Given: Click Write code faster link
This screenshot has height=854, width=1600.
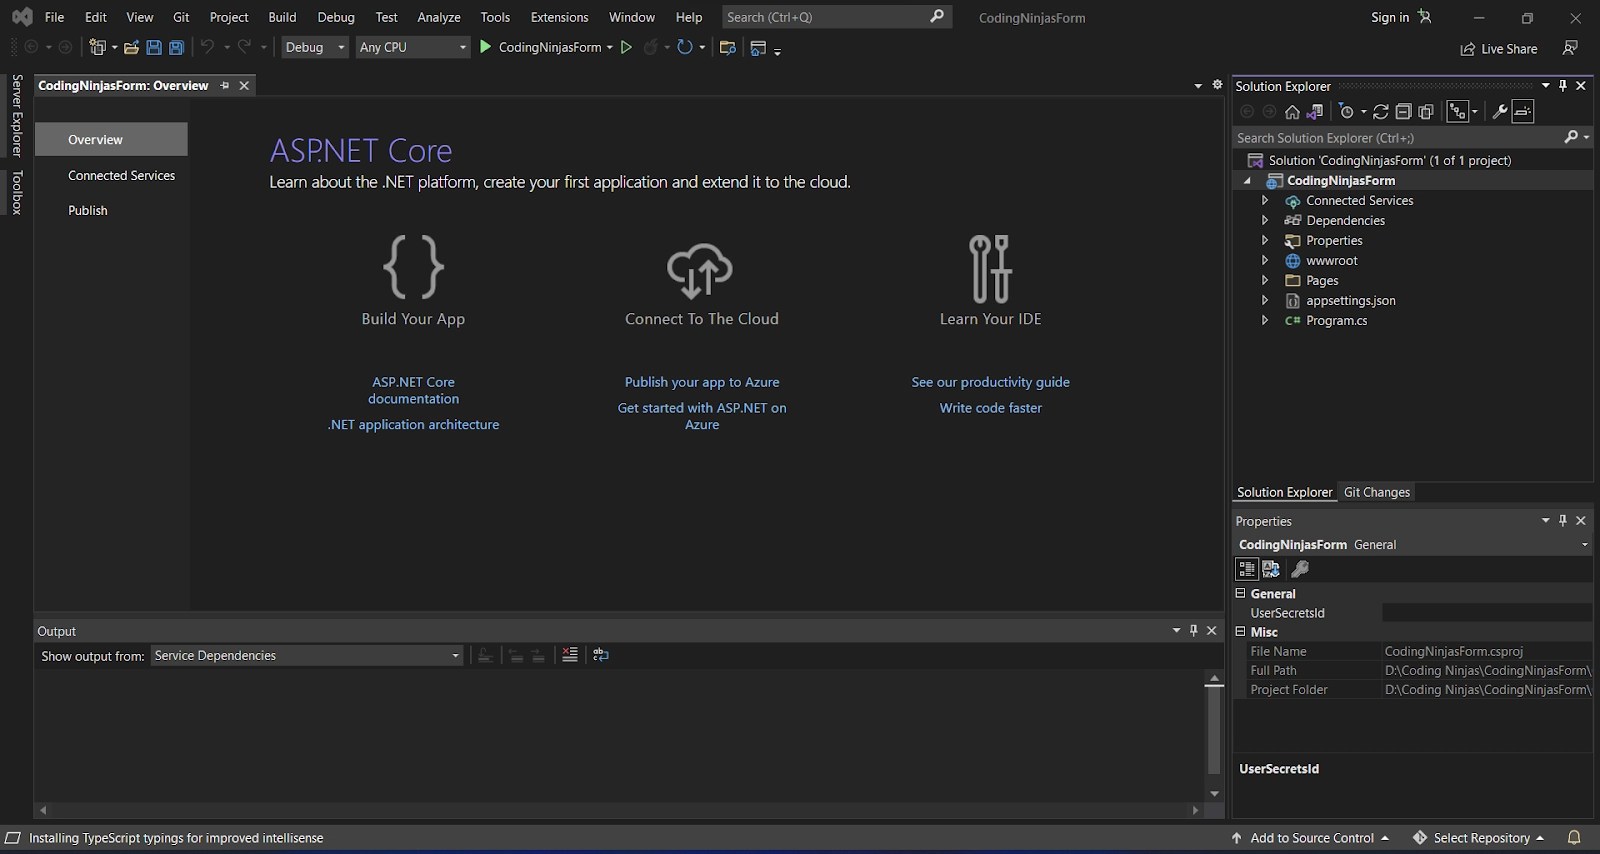Looking at the screenshot, I should click(990, 408).
